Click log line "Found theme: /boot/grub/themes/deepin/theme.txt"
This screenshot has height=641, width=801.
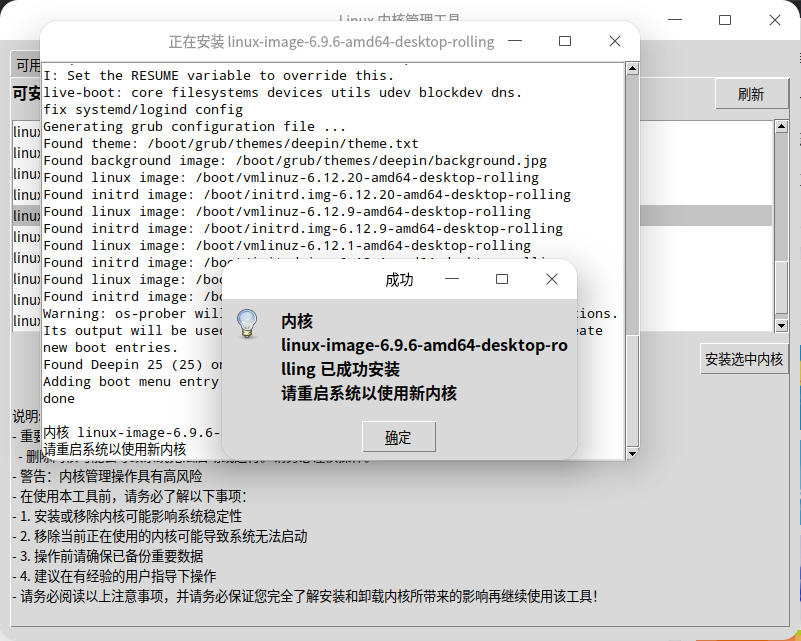click(x=231, y=144)
